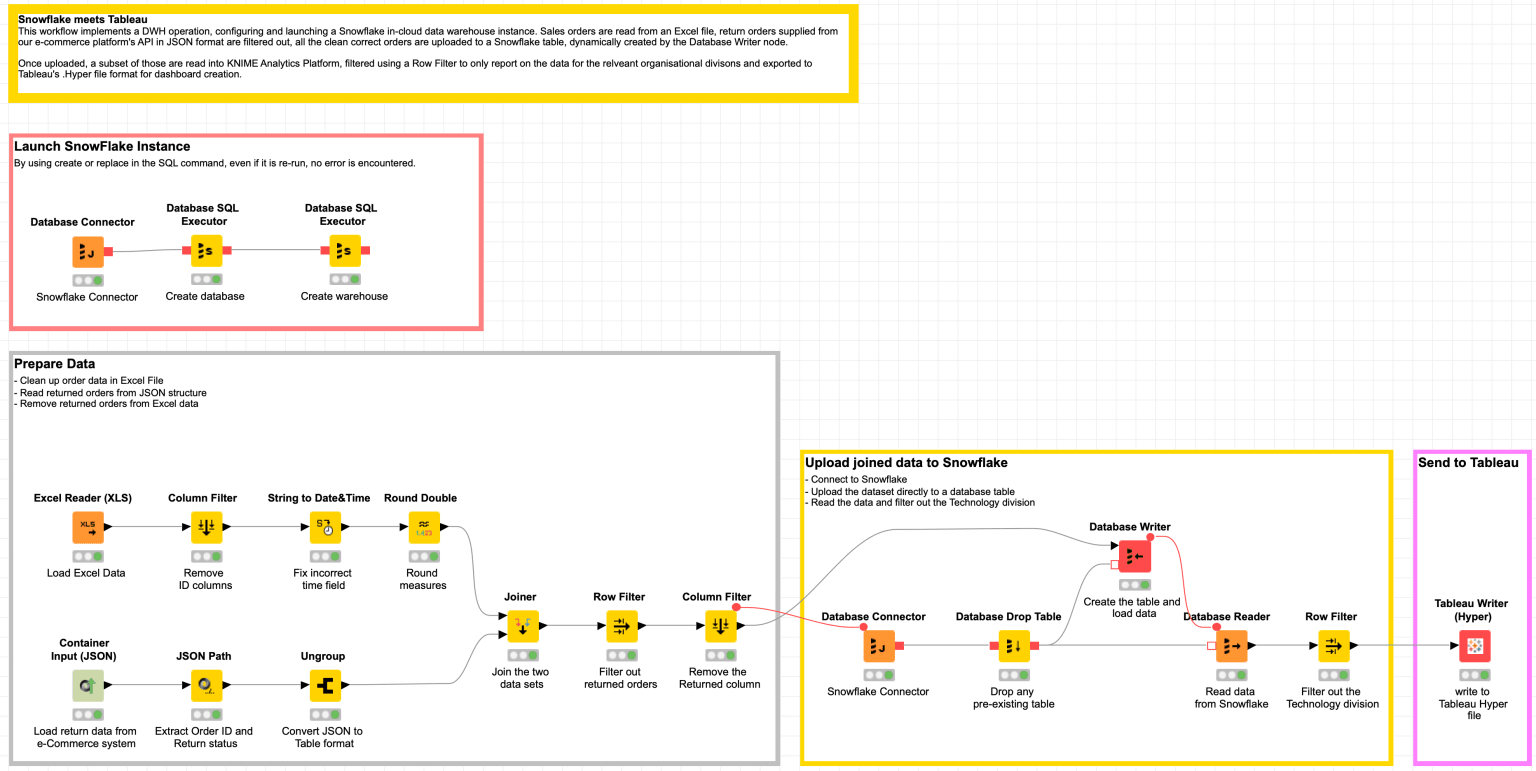The image size is (1536, 771).
Task: Click status light under Tableau Writer node
Action: coord(1475,675)
